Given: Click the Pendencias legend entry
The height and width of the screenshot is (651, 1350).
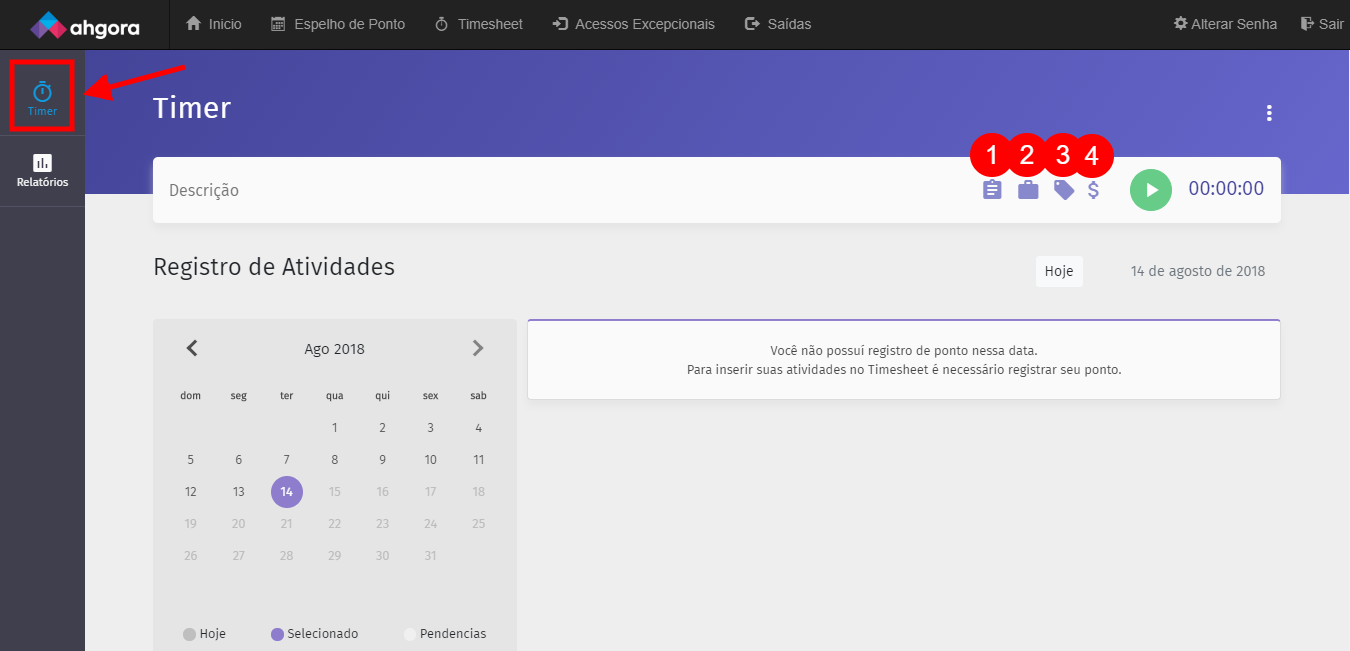Looking at the screenshot, I should click(x=445, y=634).
